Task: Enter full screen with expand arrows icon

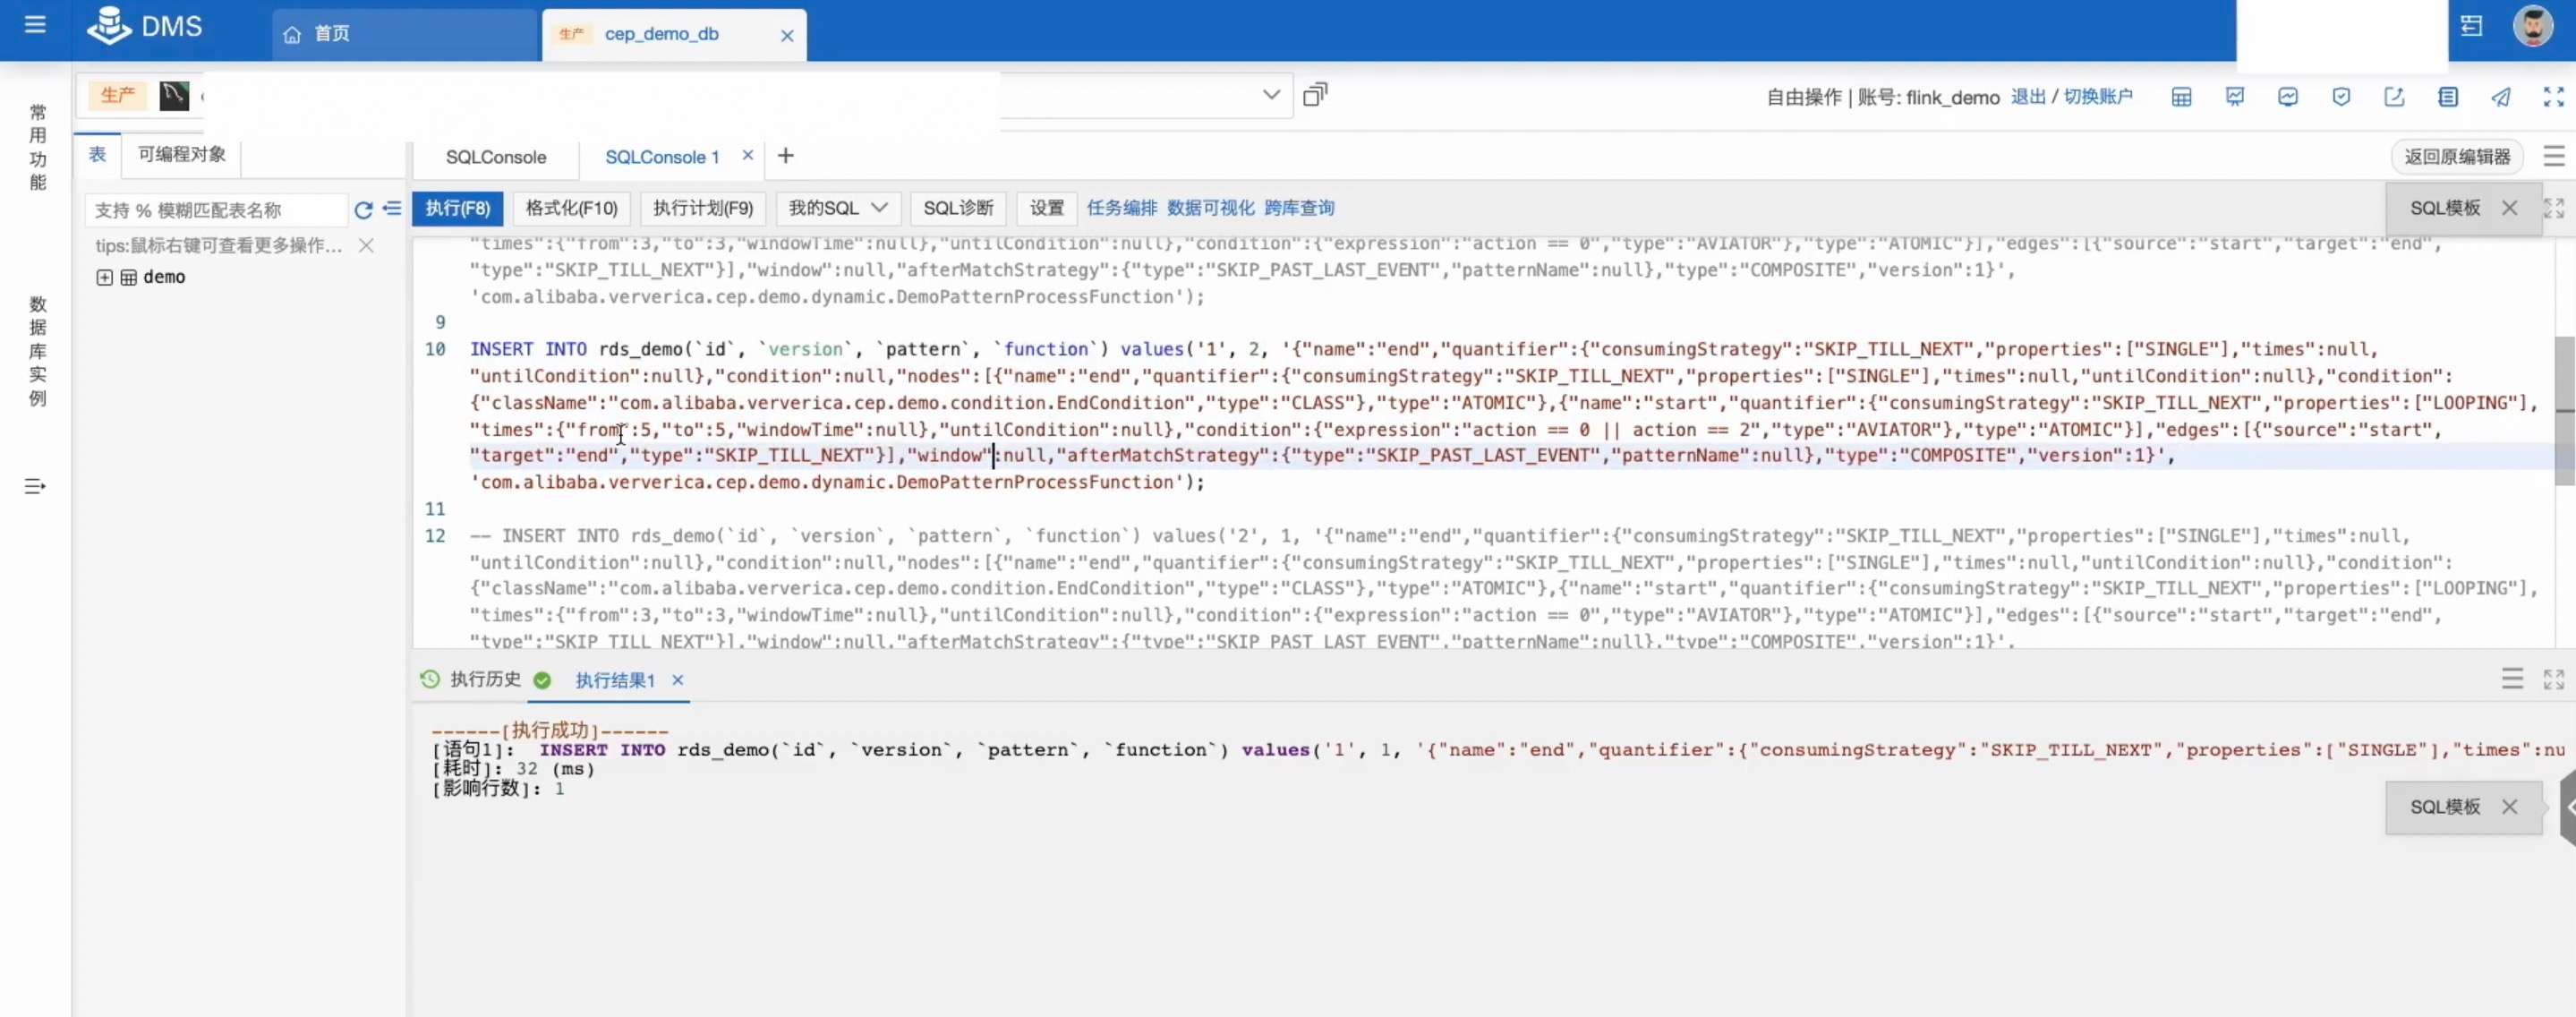Action: click(x=2553, y=97)
